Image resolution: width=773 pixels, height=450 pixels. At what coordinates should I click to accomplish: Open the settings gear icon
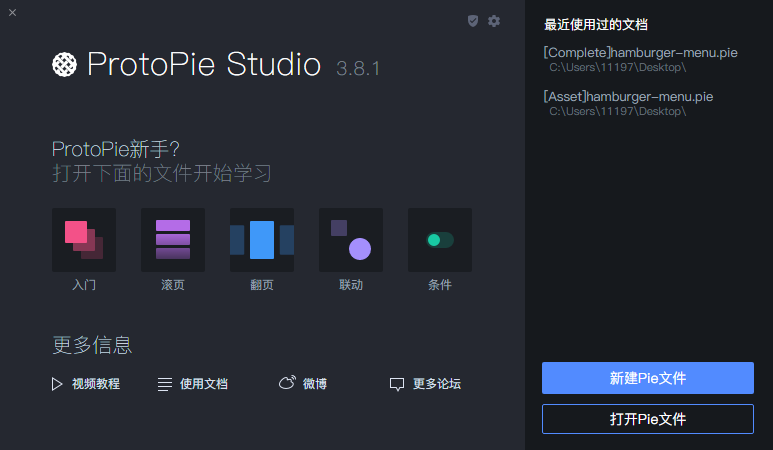[493, 21]
